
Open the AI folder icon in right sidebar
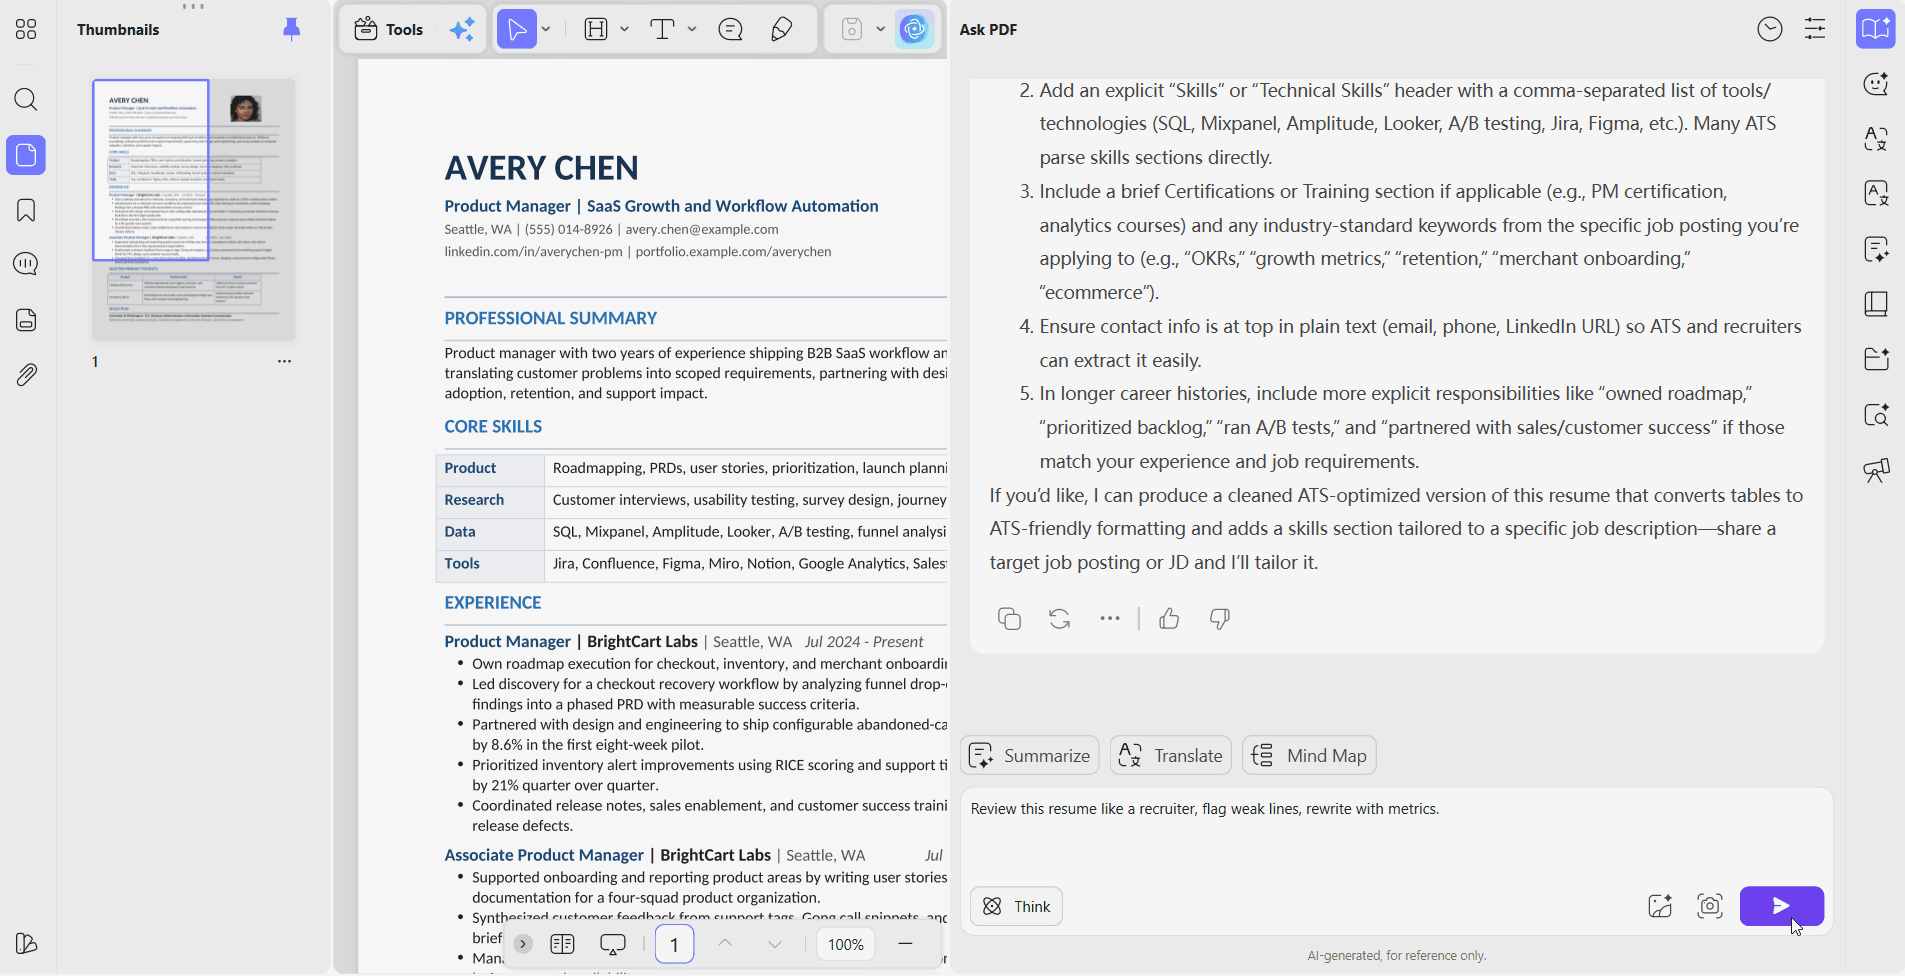(1876, 359)
